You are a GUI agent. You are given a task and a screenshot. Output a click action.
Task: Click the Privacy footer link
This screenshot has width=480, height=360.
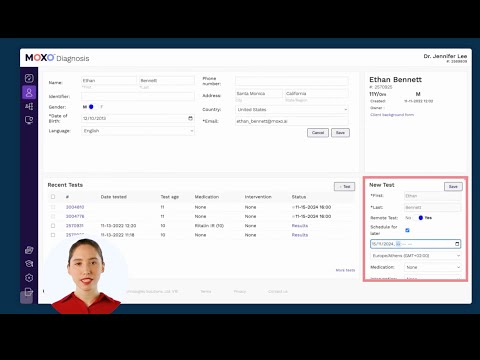[x=240, y=291]
